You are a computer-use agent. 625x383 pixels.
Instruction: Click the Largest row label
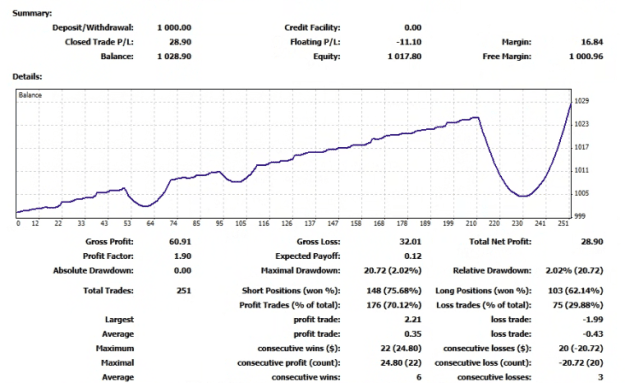click(x=119, y=319)
